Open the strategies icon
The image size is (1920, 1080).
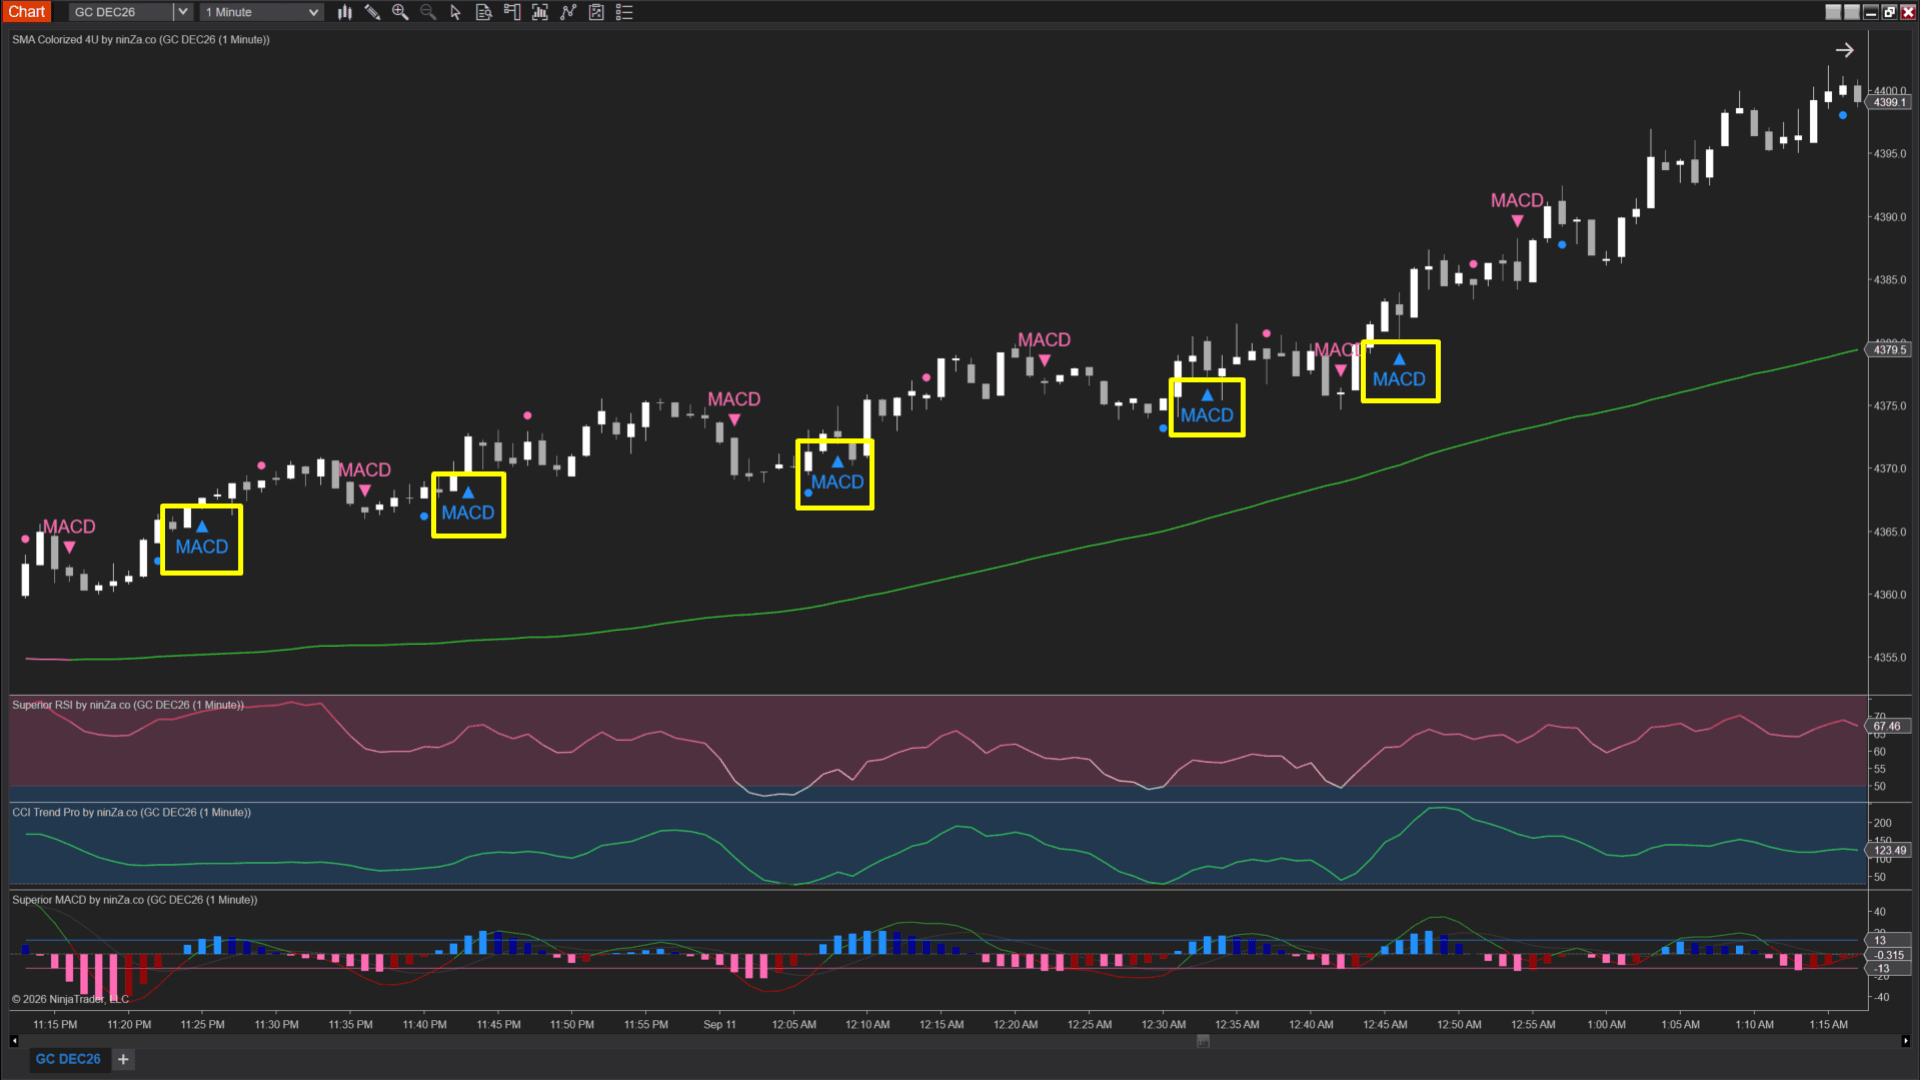pos(596,12)
